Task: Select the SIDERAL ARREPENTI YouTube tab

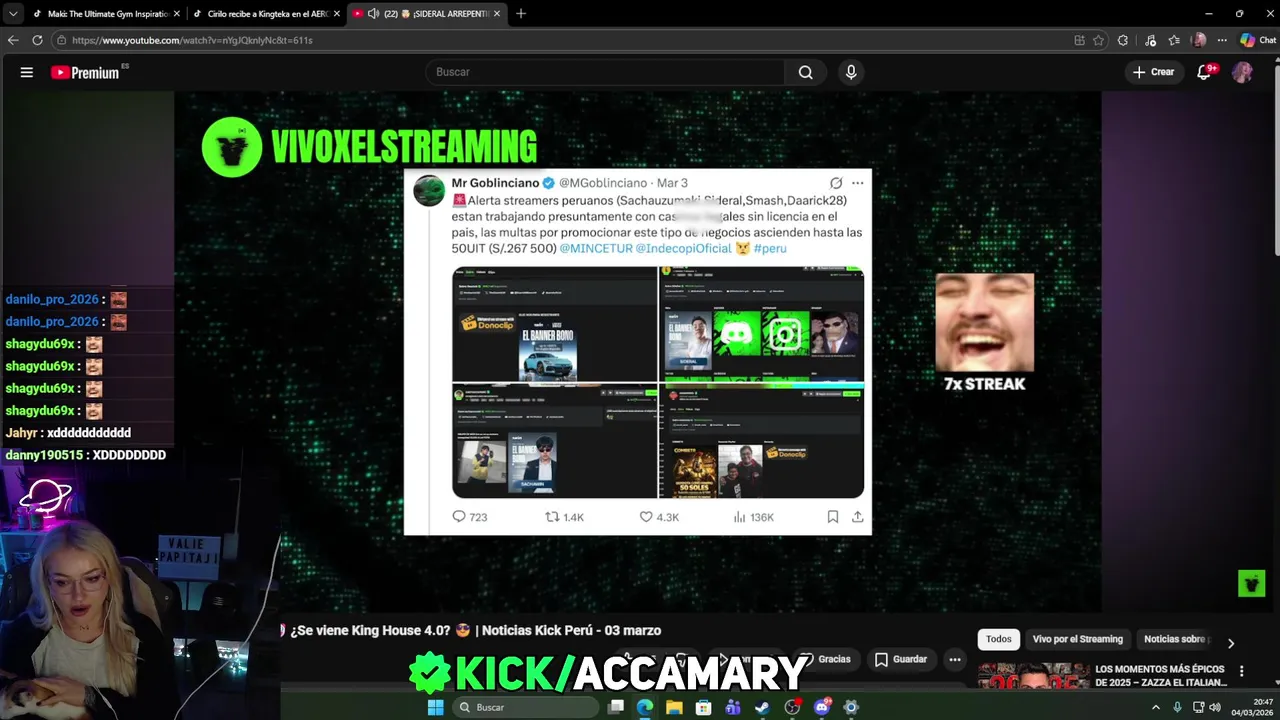Action: click(x=425, y=14)
